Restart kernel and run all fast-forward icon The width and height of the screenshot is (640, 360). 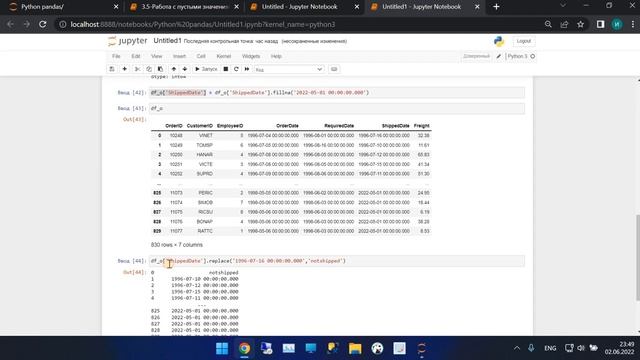click(x=247, y=69)
